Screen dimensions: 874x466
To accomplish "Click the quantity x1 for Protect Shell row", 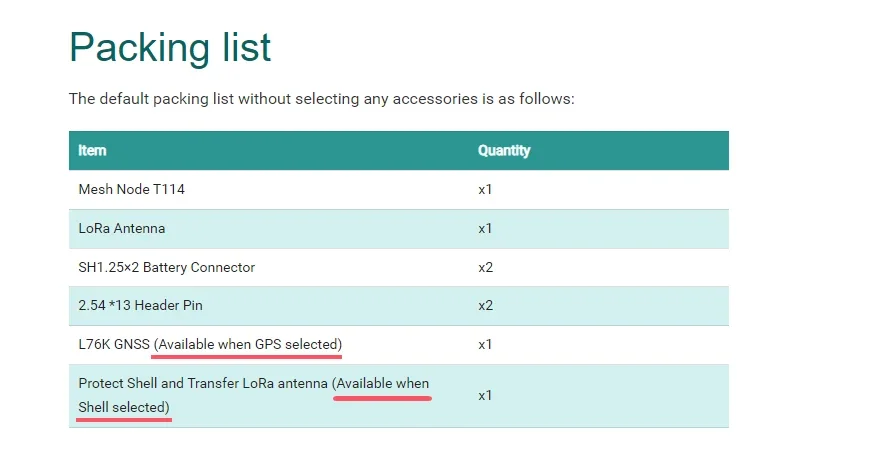I will coord(485,395).
